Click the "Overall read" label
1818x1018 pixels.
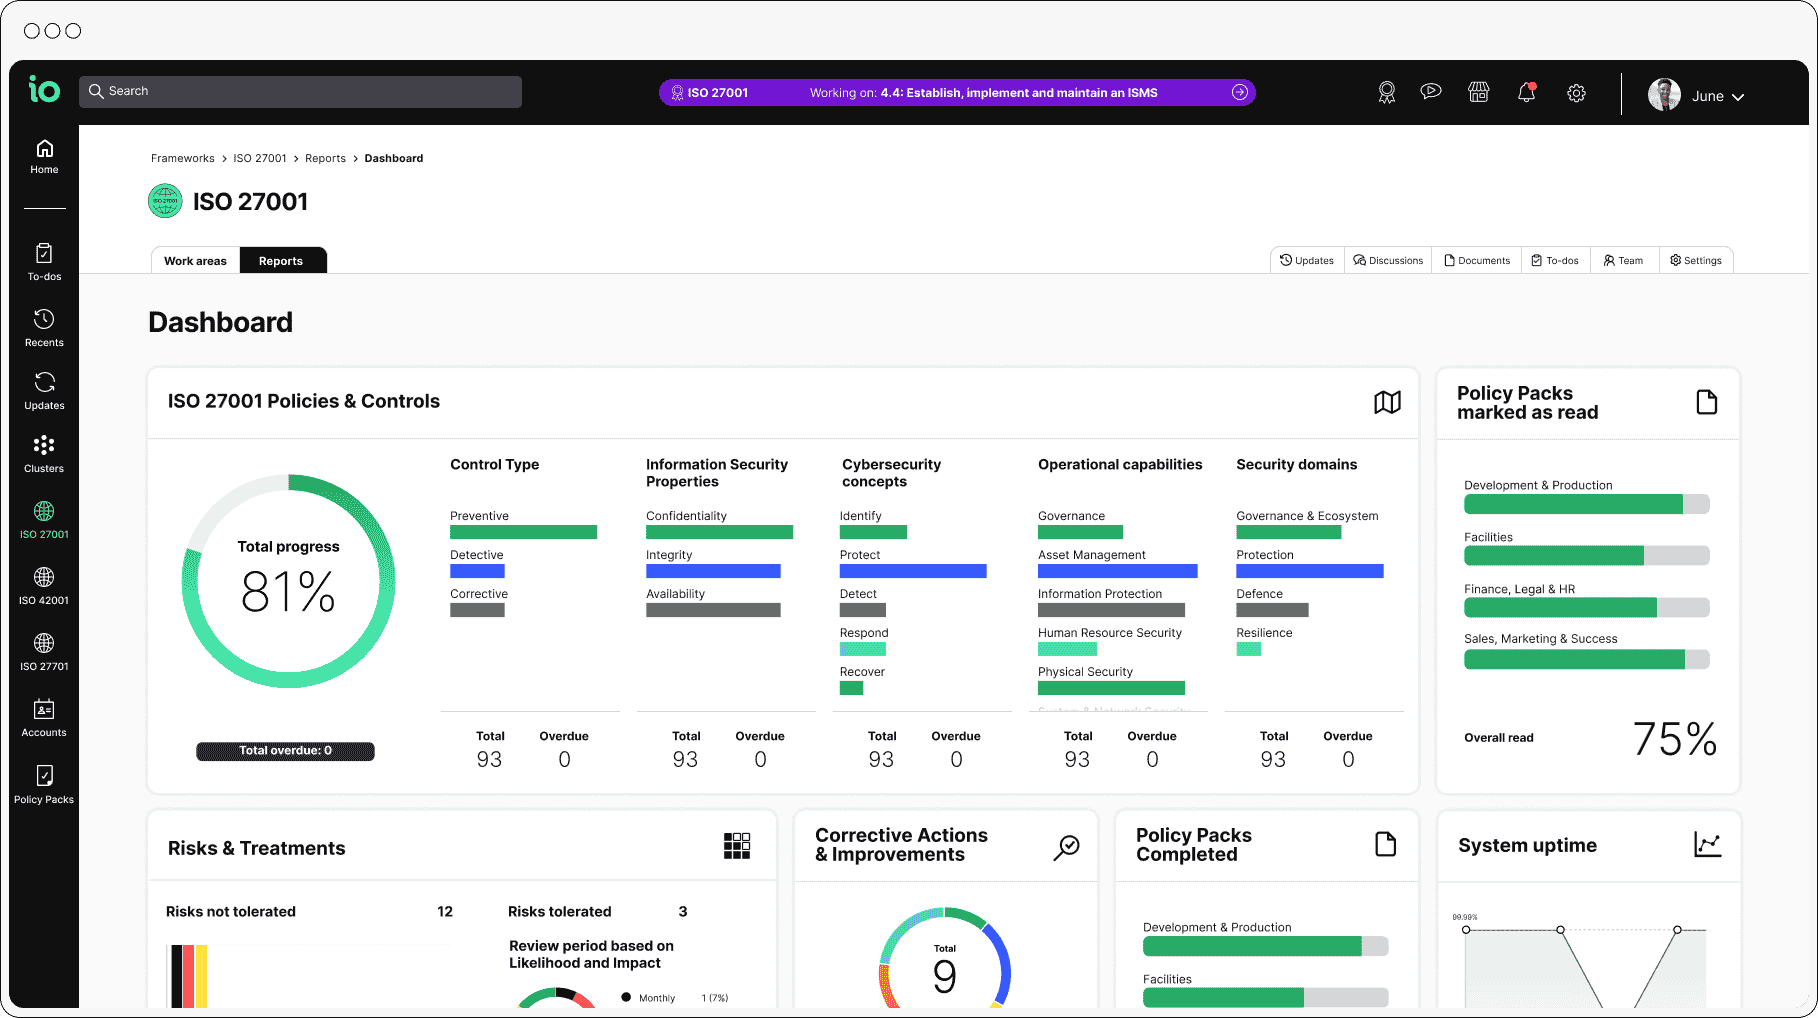[x=1499, y=738]
